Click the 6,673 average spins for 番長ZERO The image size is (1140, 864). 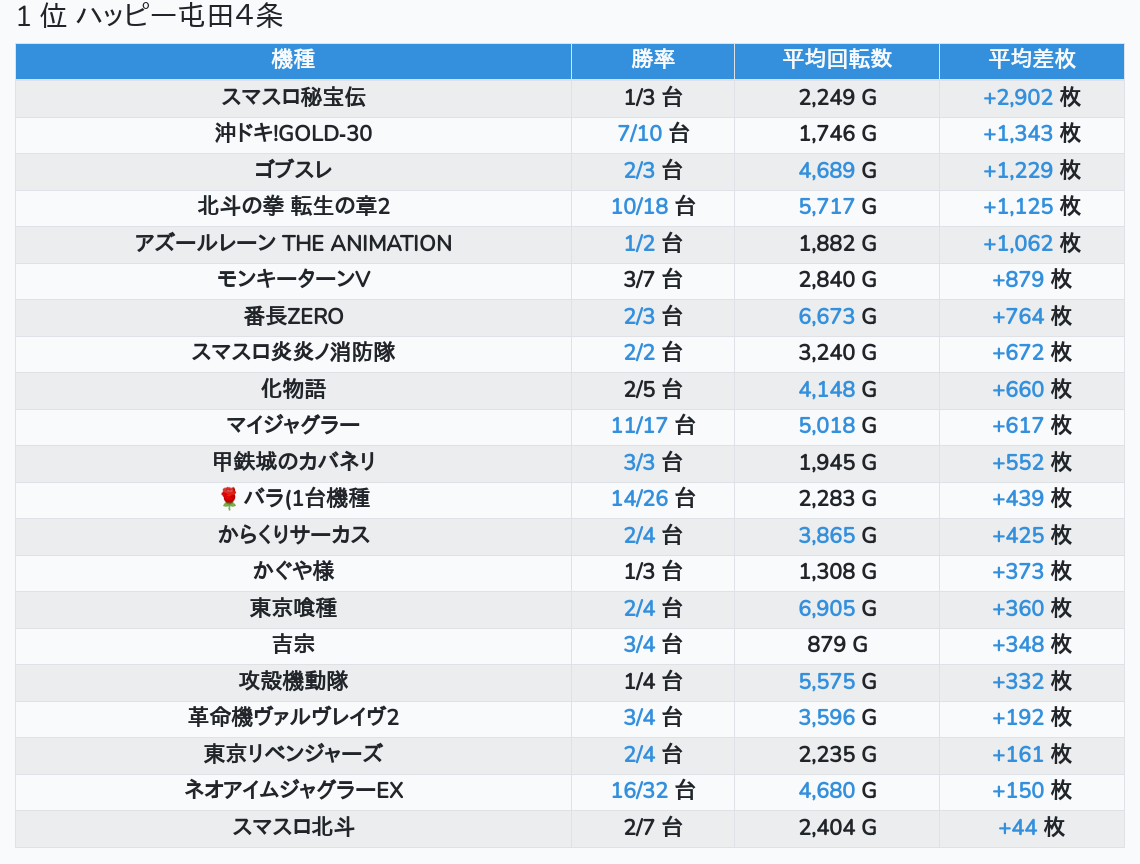(826, 316)
